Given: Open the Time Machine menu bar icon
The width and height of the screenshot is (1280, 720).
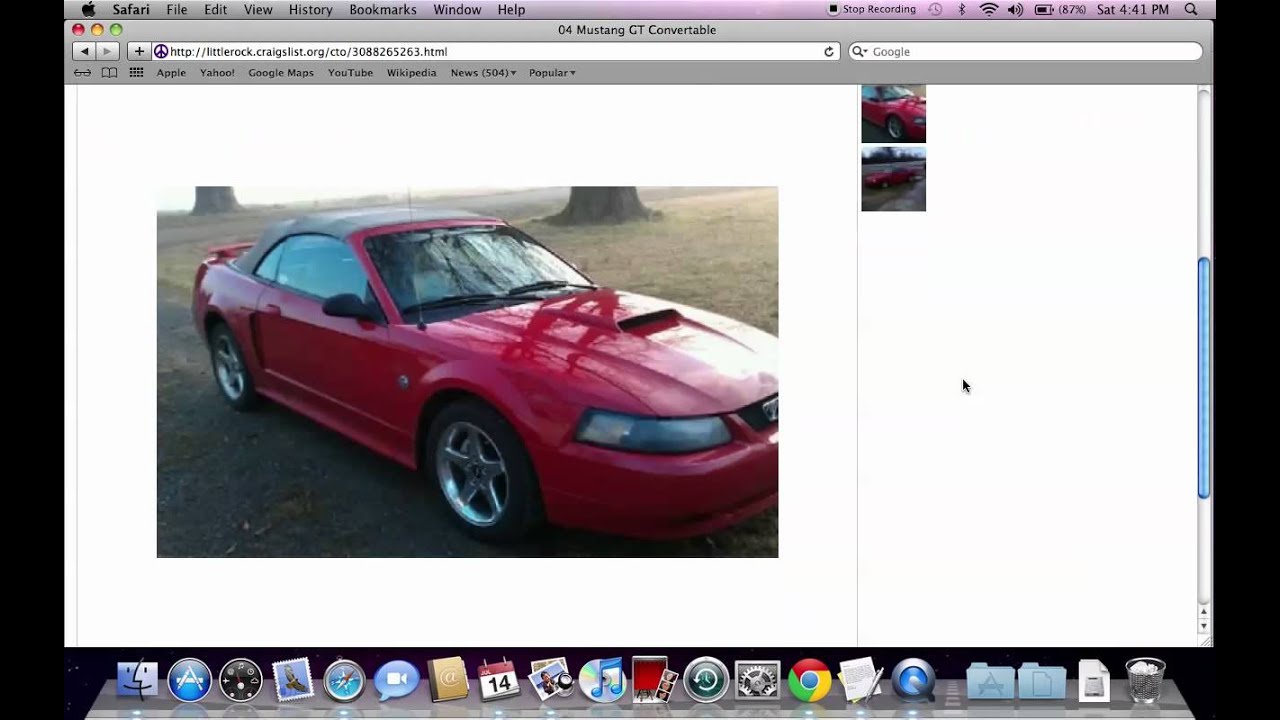Looking at the screenshot, I should tap(935, 9).
